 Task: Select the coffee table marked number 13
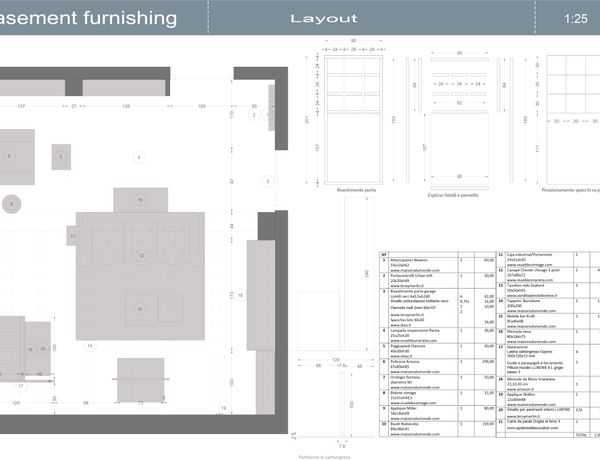[141, 309]
